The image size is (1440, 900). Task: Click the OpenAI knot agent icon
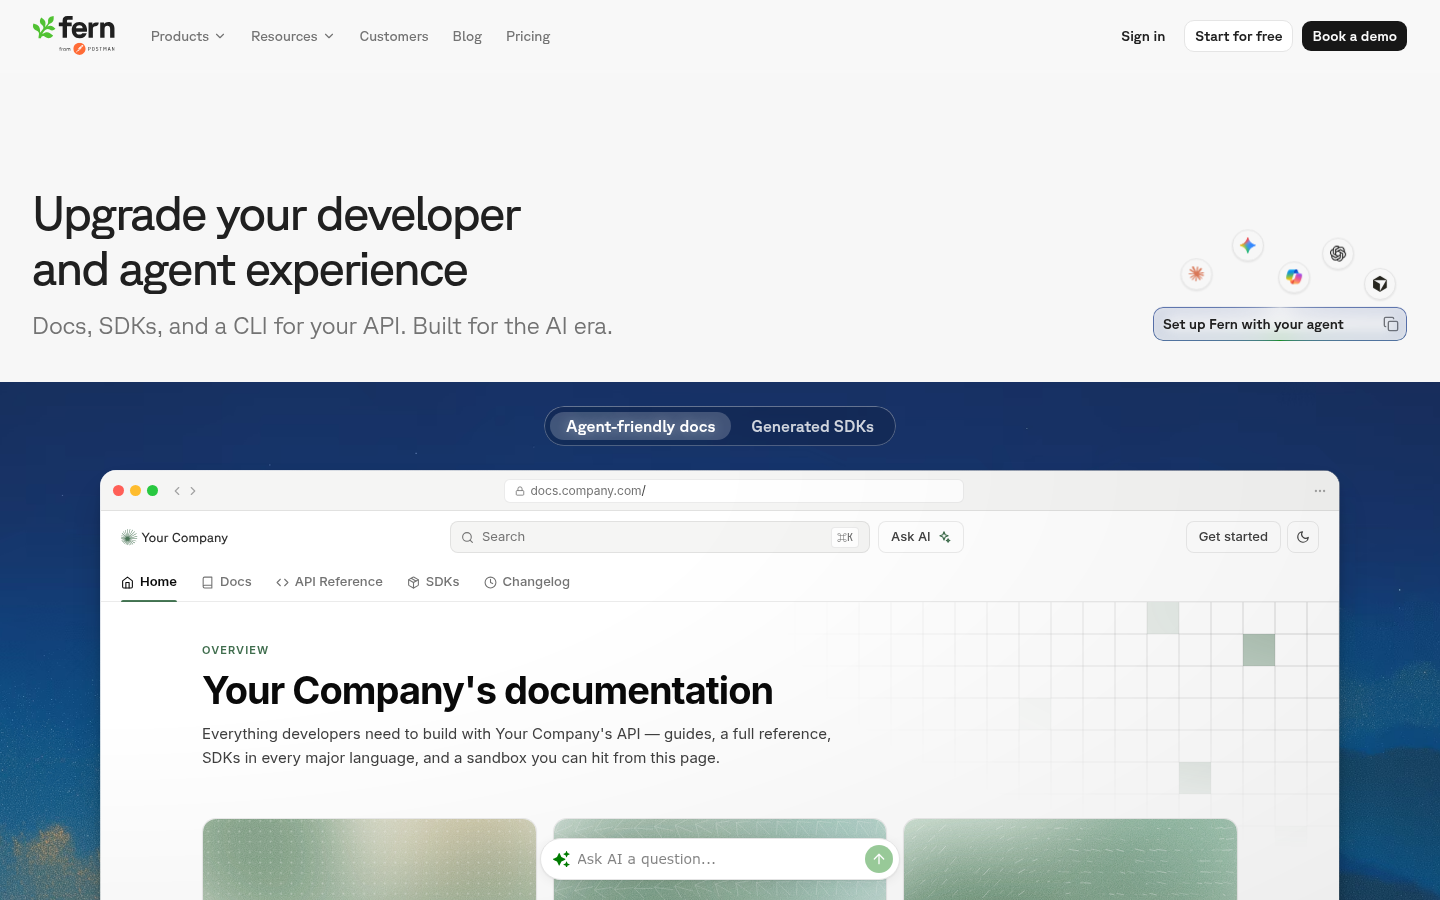(x=1338, y=254)
